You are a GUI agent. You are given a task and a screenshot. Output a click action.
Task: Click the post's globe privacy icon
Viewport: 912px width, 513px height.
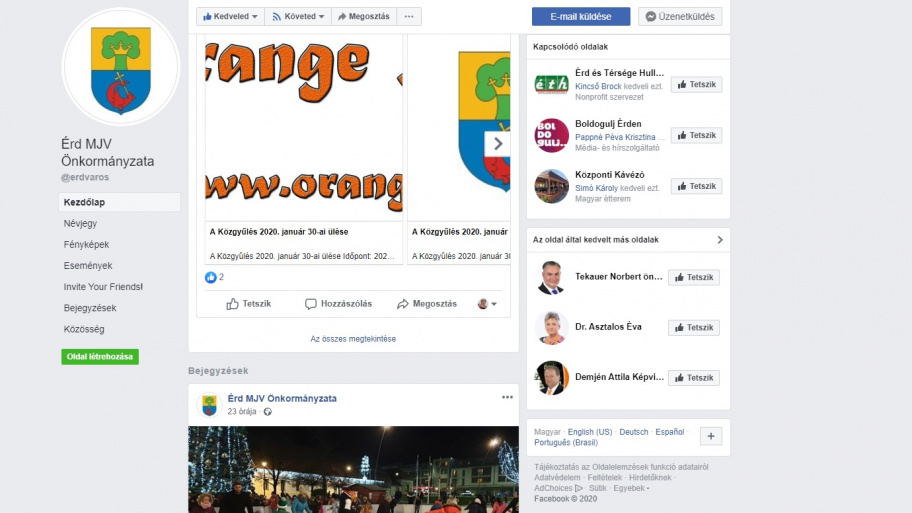click(x=268, y=412)
